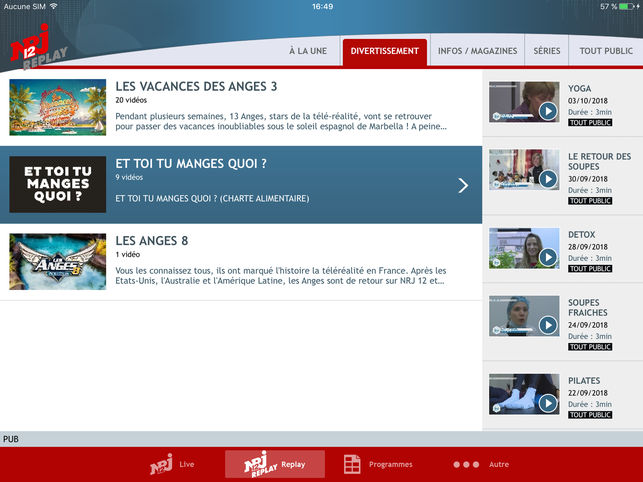Select LES VACANCES DES ANGES 3 title

[196, 86]
